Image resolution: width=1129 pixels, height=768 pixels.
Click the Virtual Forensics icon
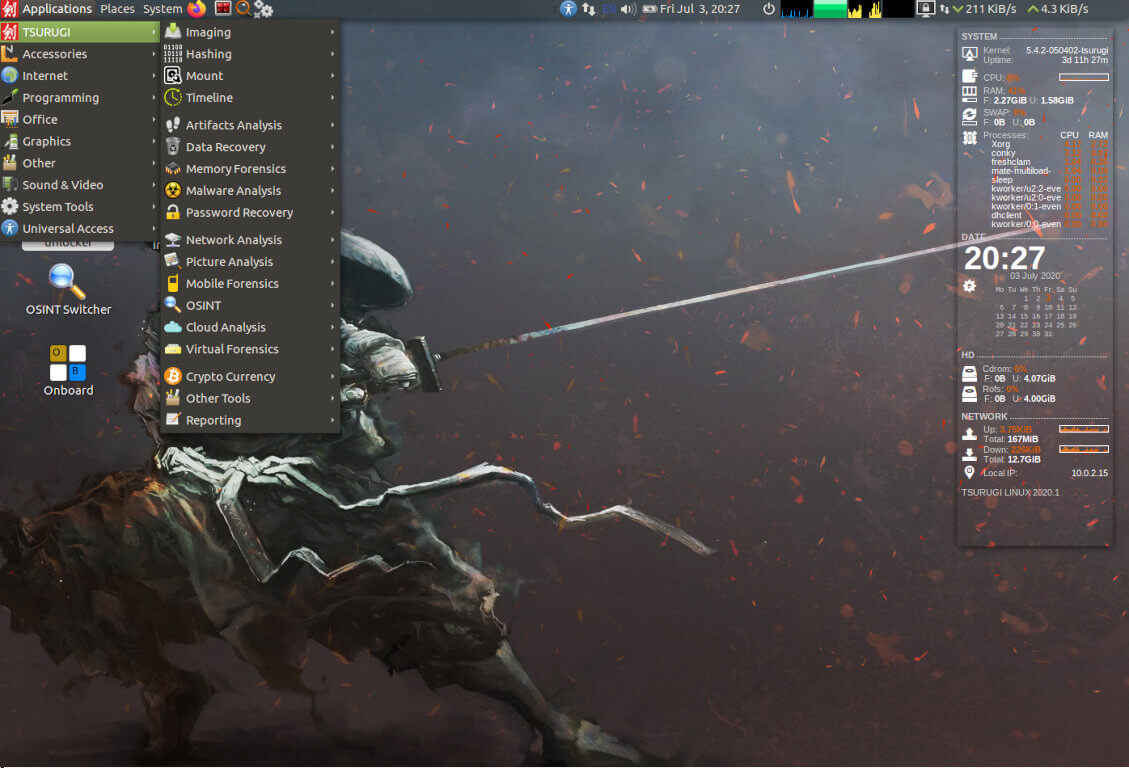pos(173,349)
